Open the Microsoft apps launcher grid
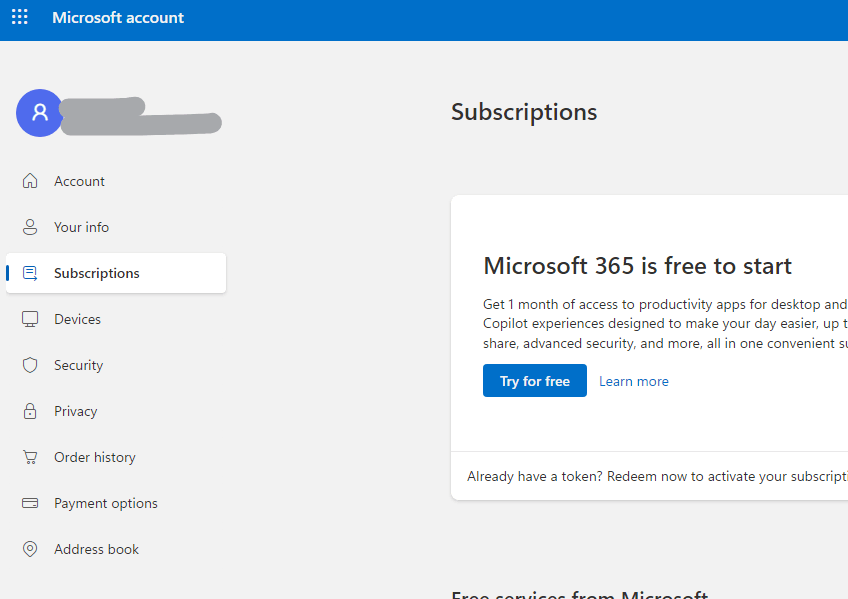848x599 pixels. (19, 17)
